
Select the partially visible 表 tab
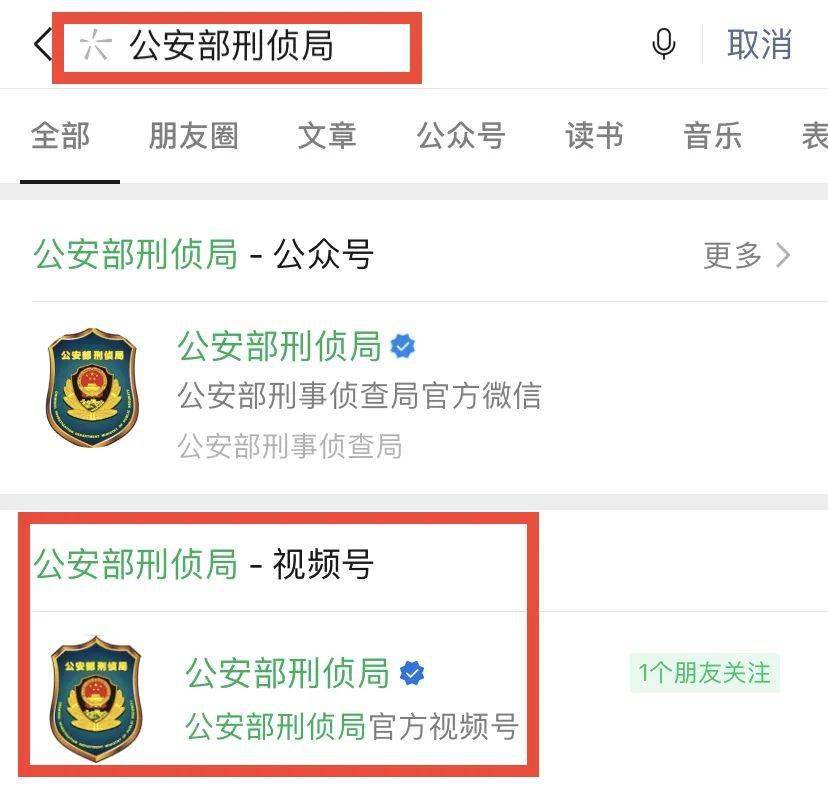[815, 136]
